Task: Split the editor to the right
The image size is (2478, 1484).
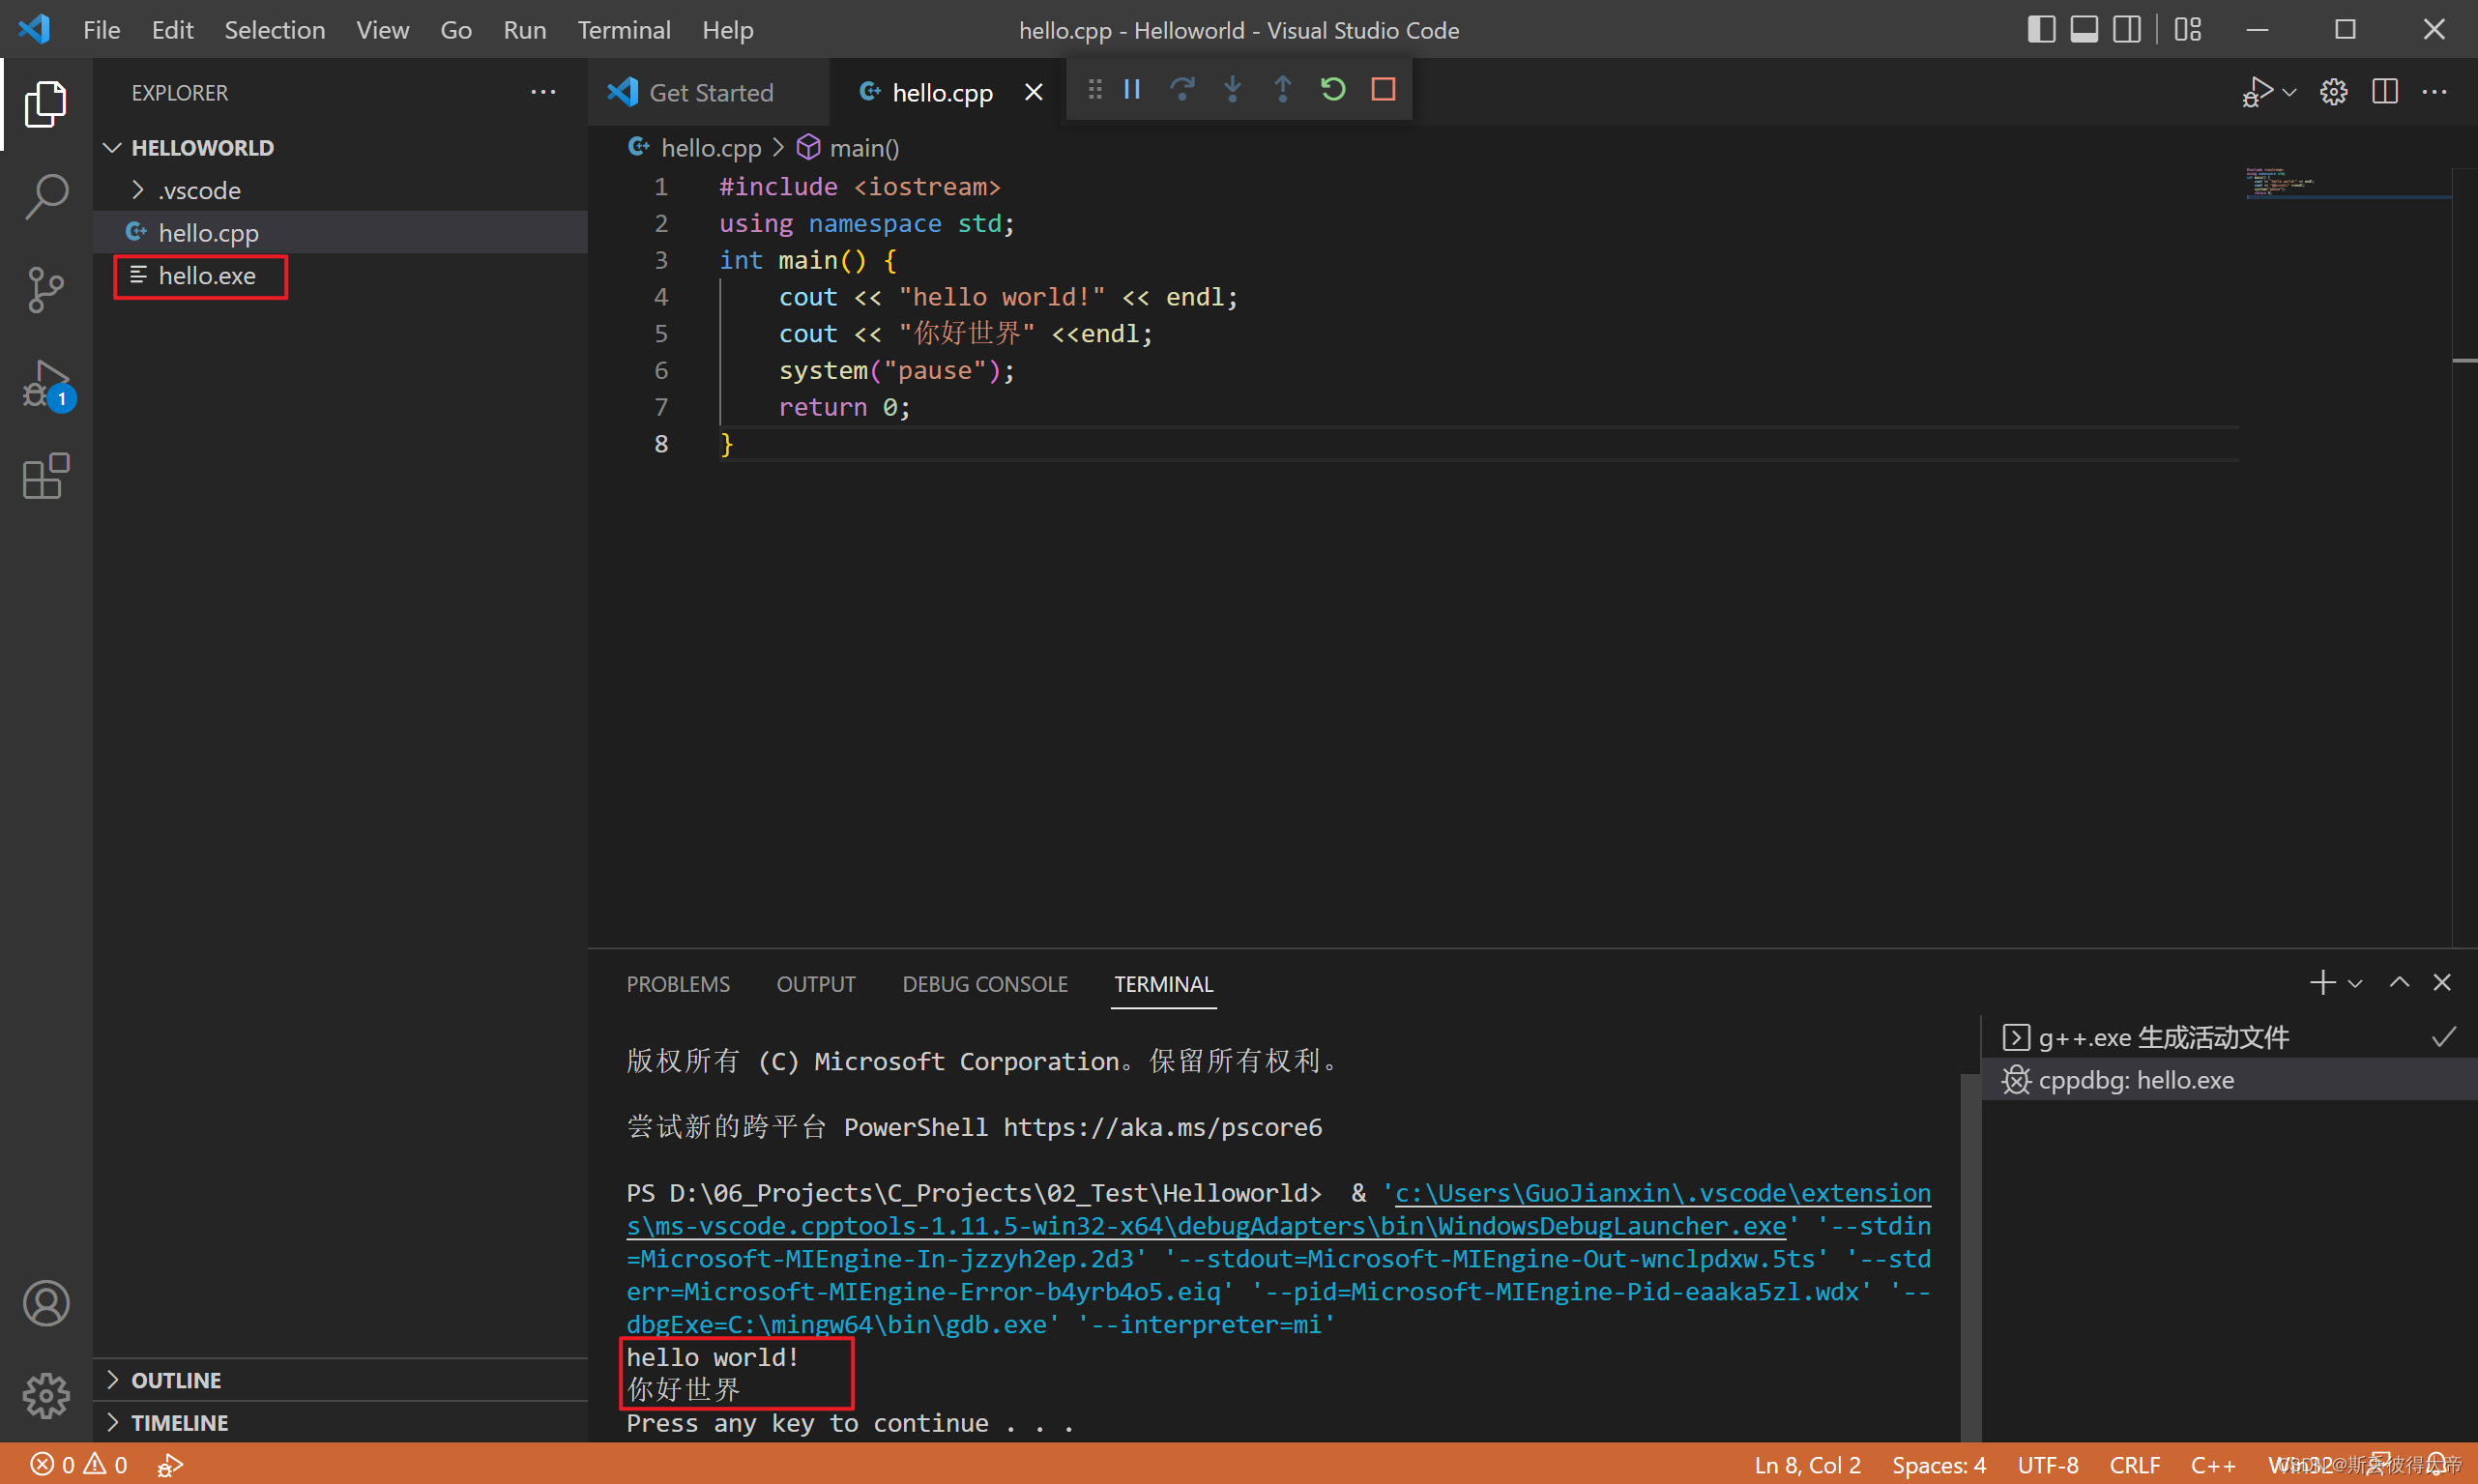Action: [x=2385, y=92]
